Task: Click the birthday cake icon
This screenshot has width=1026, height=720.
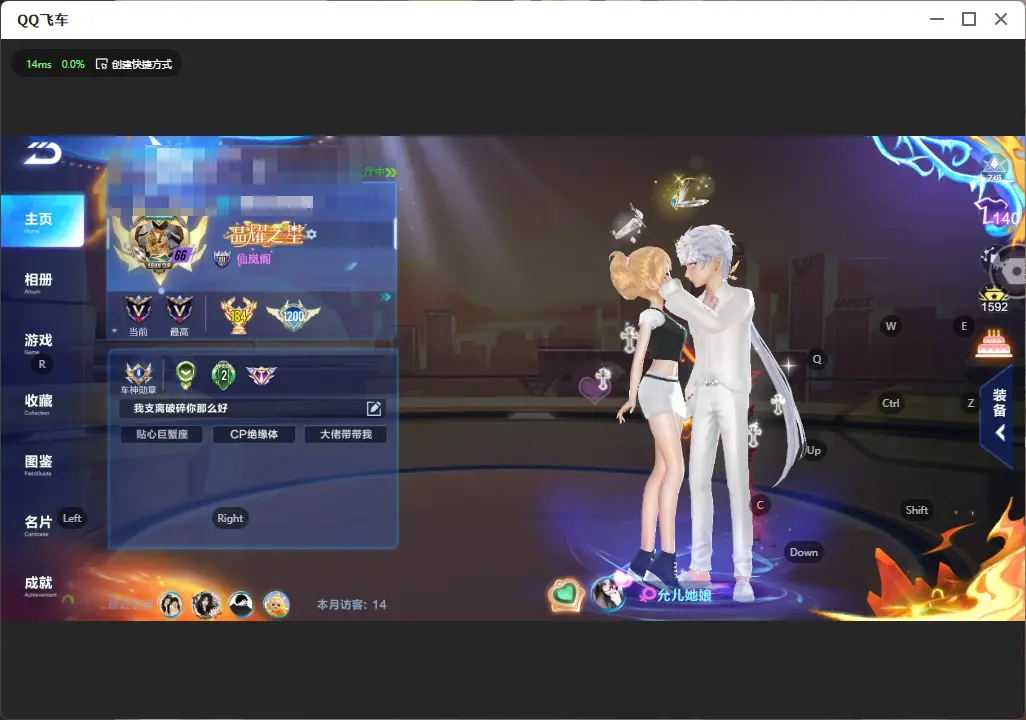Action: (993, 344)
